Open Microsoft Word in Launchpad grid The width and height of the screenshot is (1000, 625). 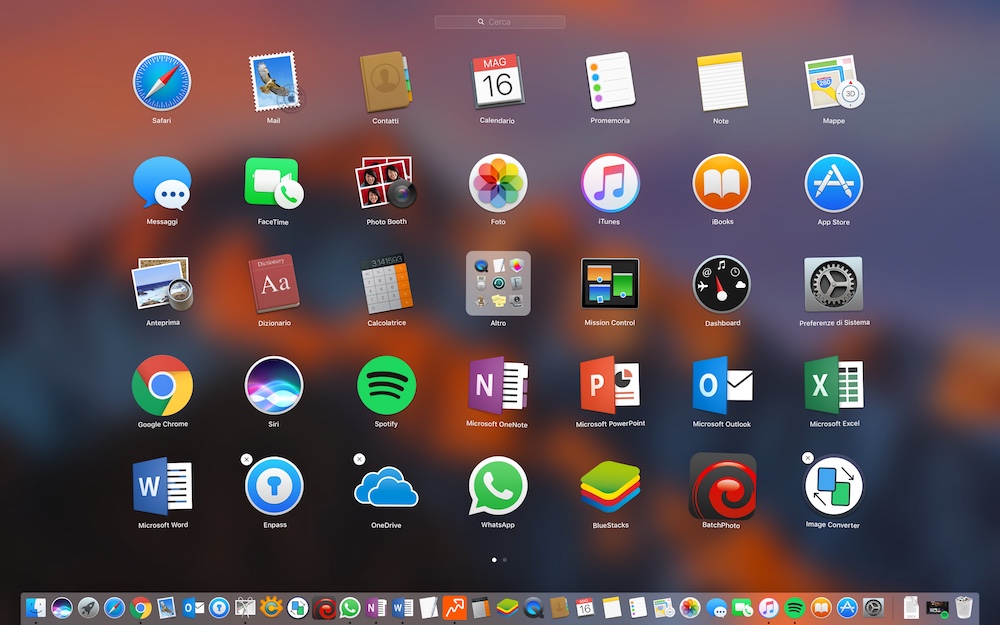[162, 487]
